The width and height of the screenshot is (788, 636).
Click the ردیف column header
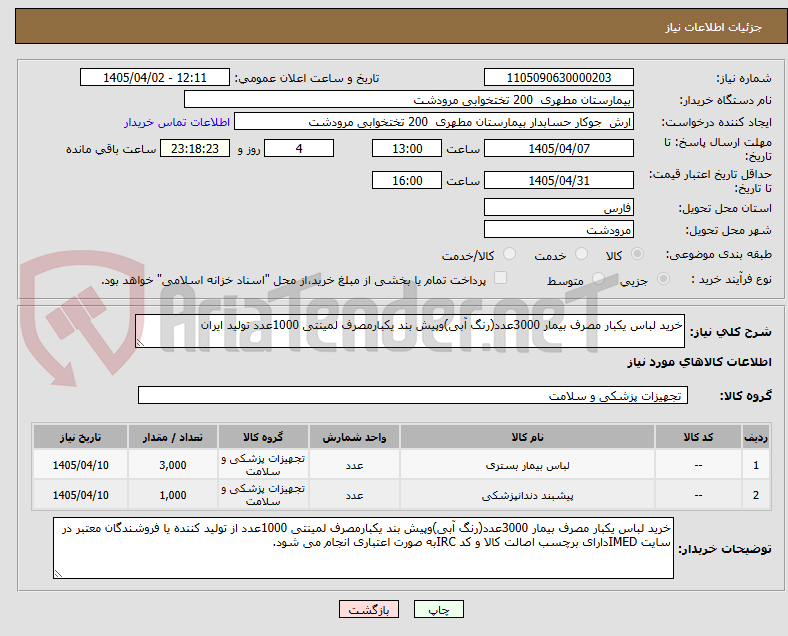click(x=755, y=437)
